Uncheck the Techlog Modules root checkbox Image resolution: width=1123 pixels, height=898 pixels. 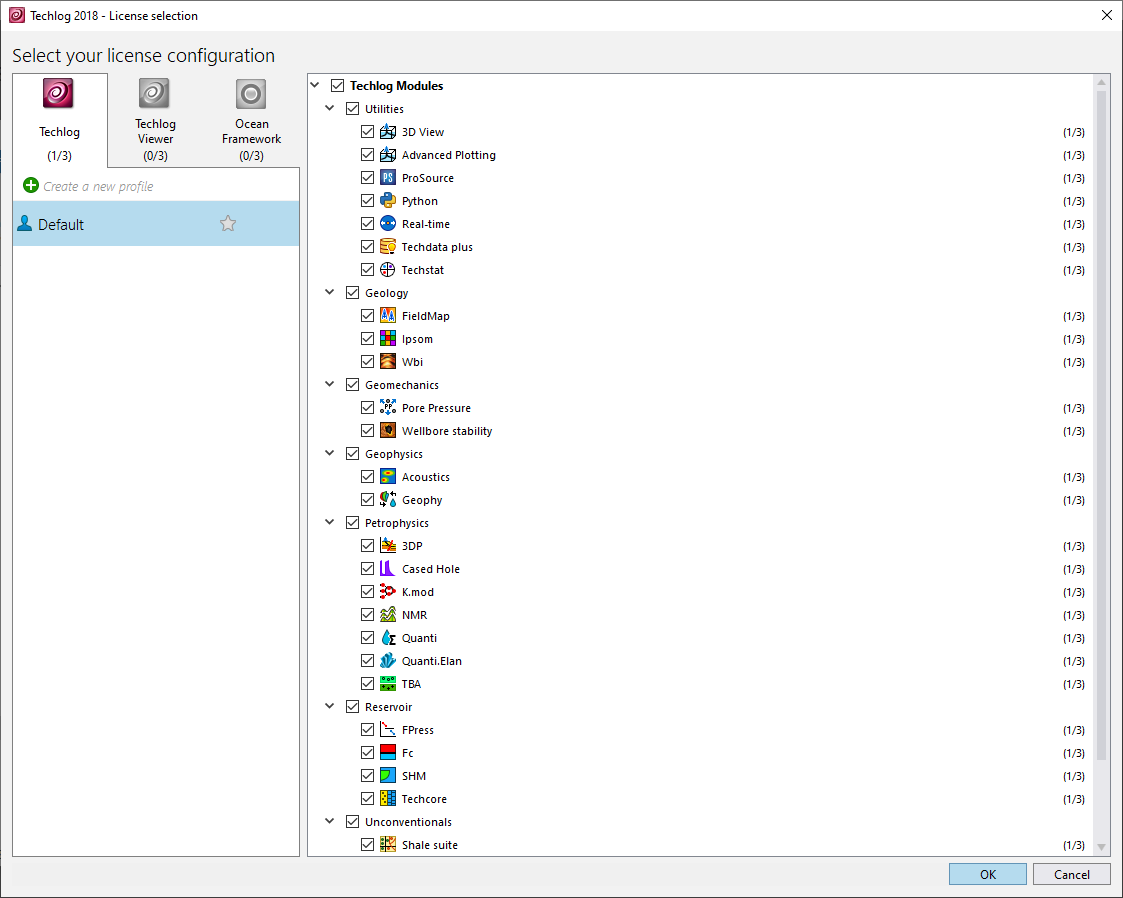[337, 85]
